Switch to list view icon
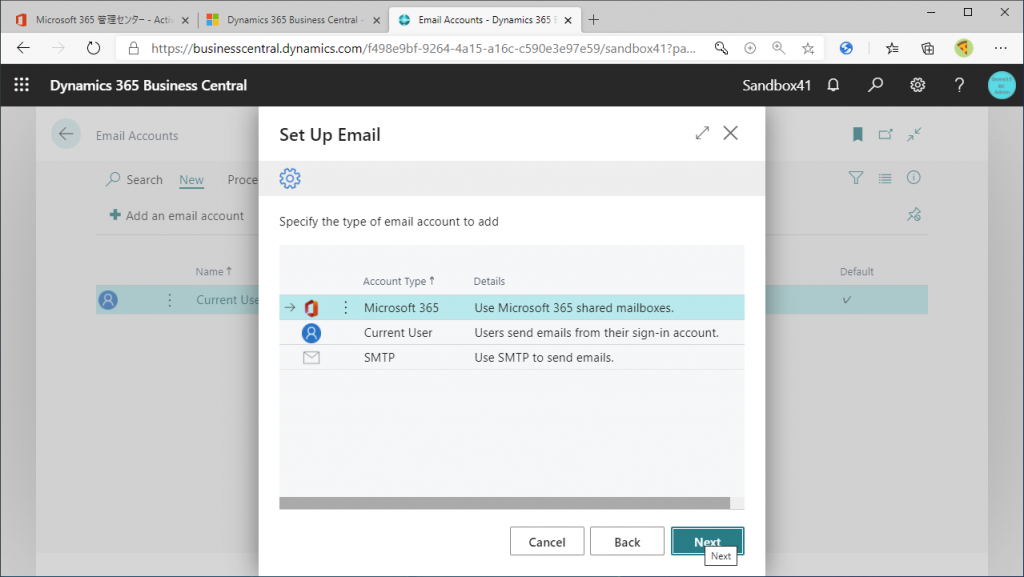This screenshot has height=577, width=1024. 885,178
